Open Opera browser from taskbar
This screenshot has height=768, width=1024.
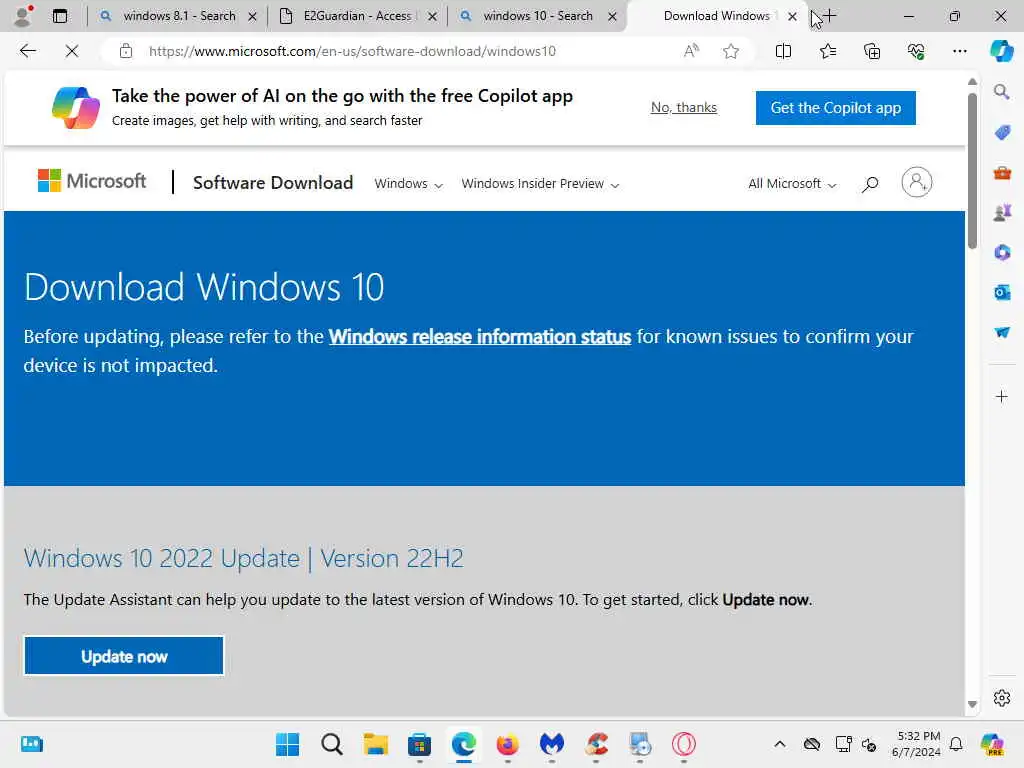(x=684, y=744)
